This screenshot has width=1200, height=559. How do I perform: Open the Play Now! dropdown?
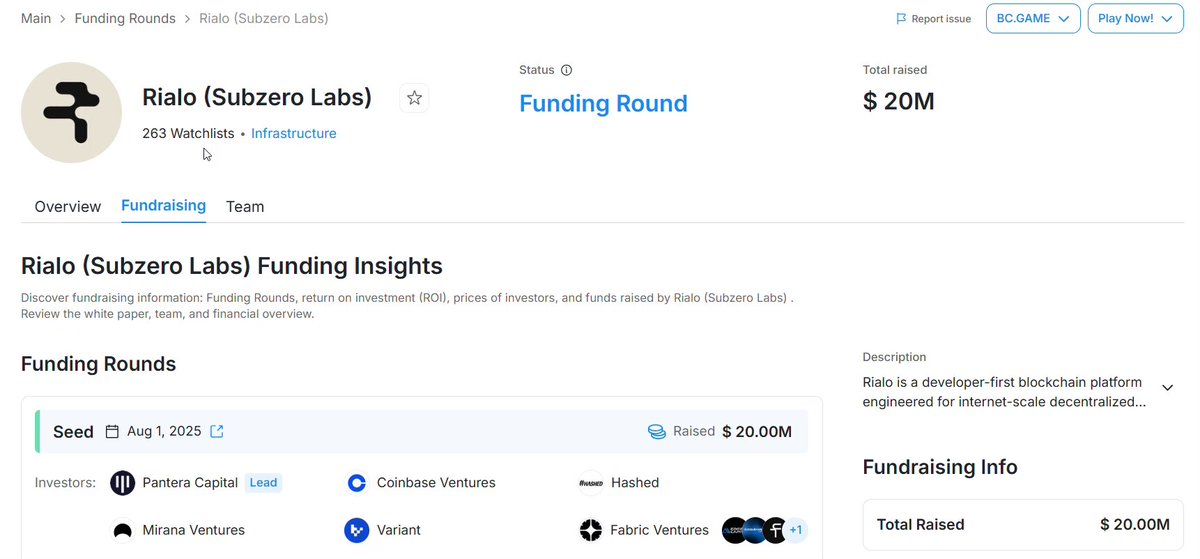click(x=1135, y=18)
